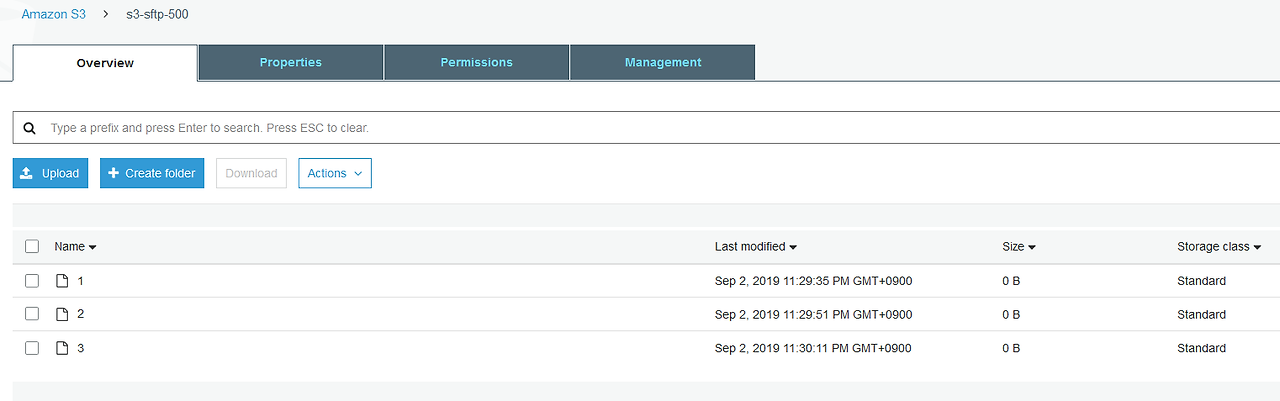The width and height of the screenshot is (1280, 401).
Task: Open the Permissions tab
Action: point(476,62)
